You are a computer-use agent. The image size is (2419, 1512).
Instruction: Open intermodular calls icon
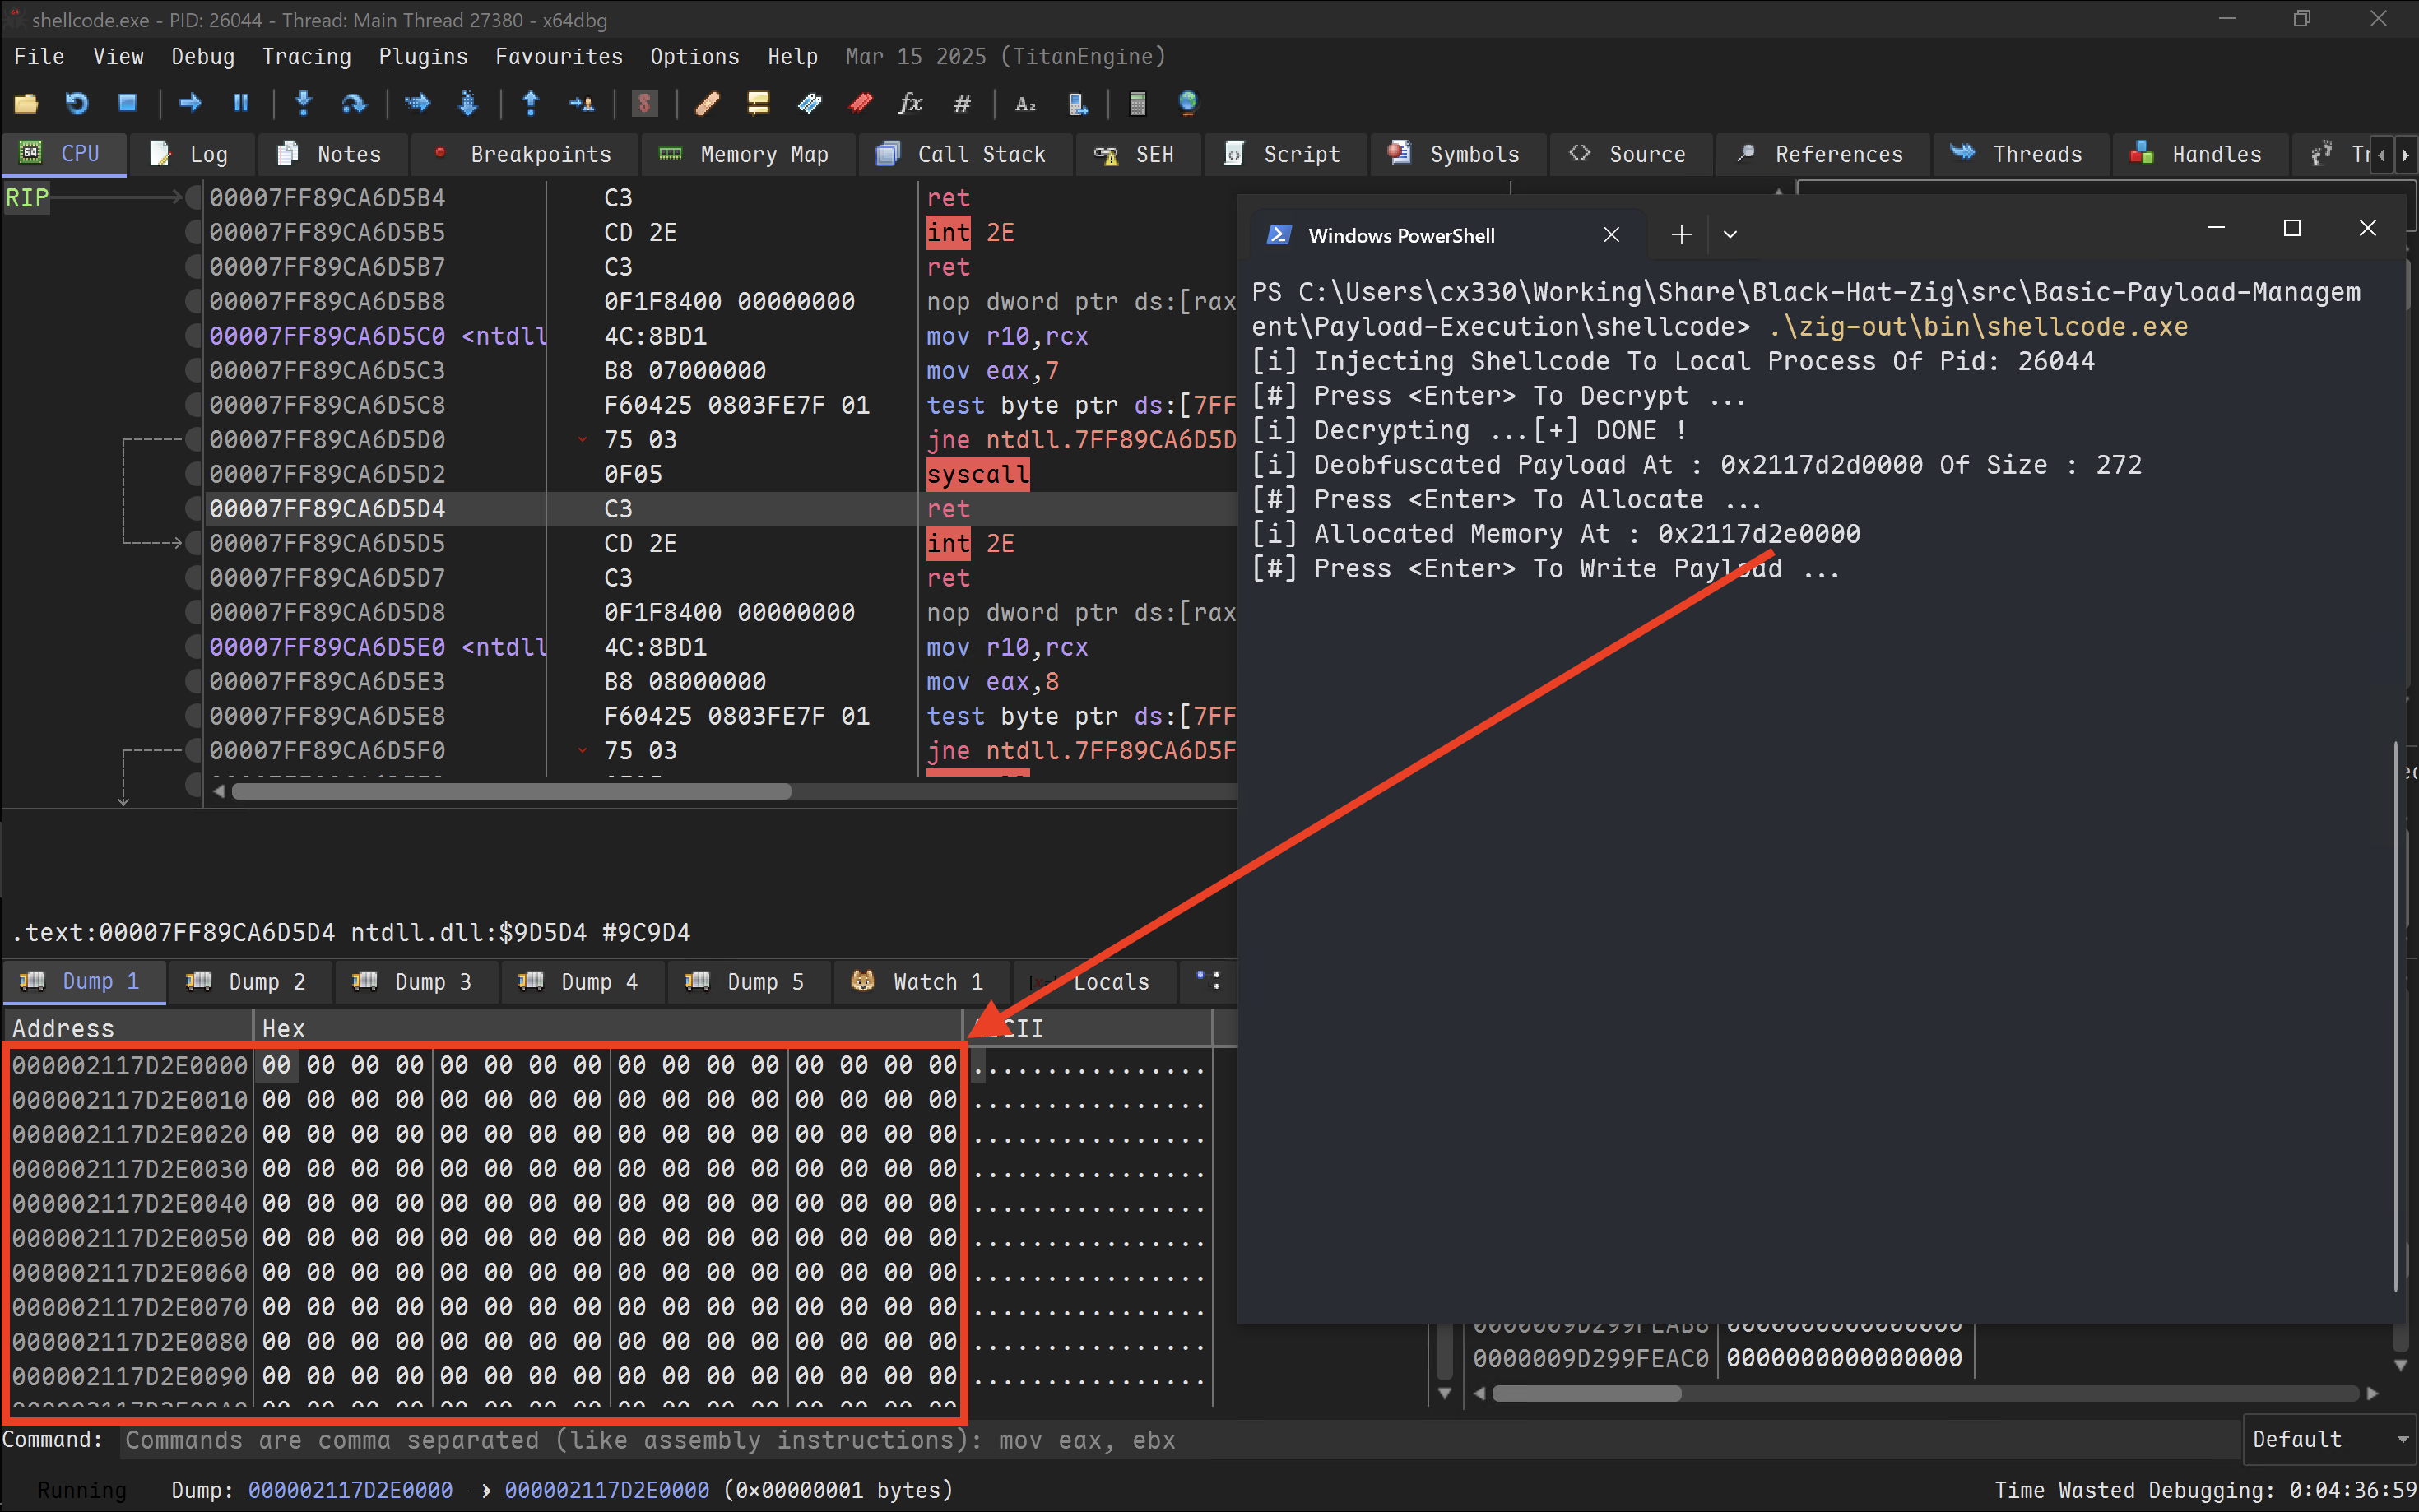point(1077,103)
